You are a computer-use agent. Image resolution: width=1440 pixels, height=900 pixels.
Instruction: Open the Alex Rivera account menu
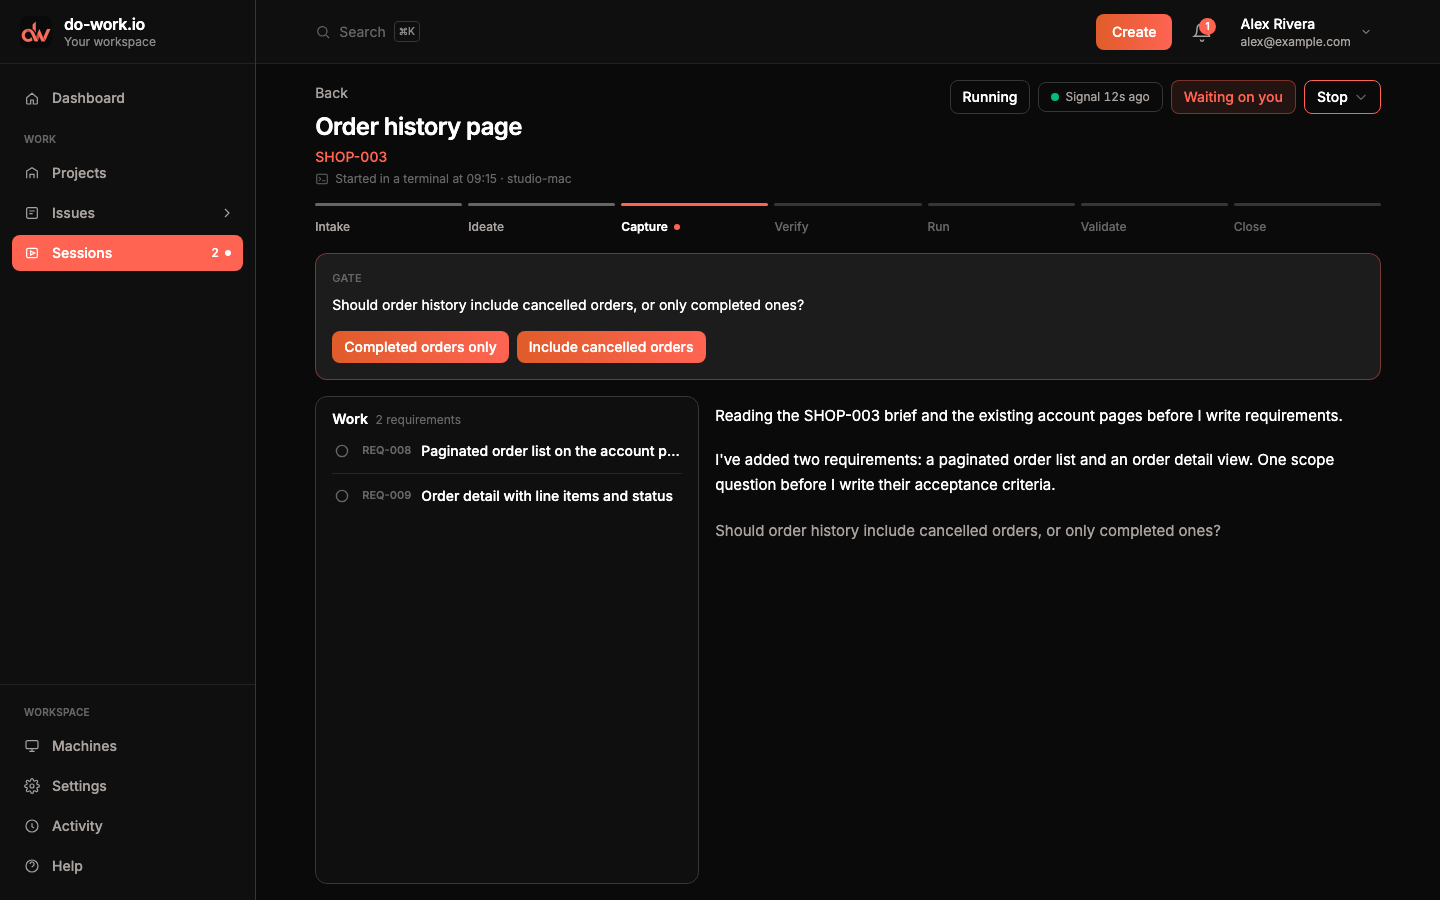coord(1306,32)
